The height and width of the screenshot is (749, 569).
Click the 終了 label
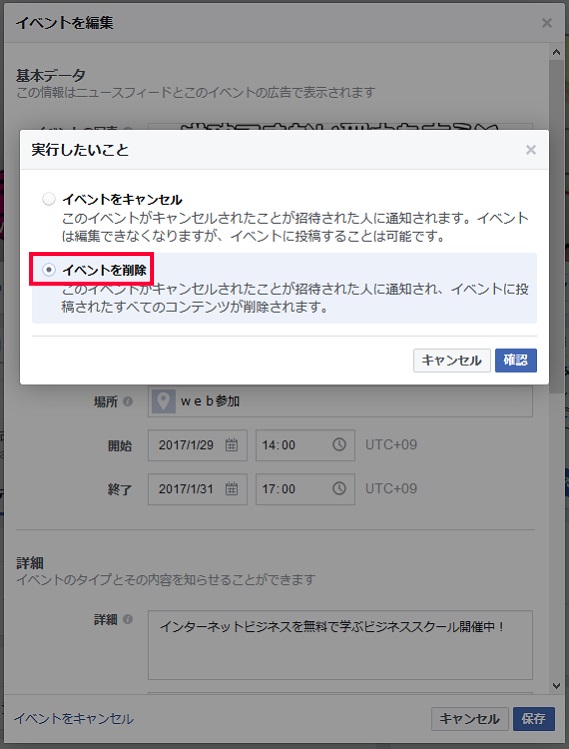click(x=119, y=490)
